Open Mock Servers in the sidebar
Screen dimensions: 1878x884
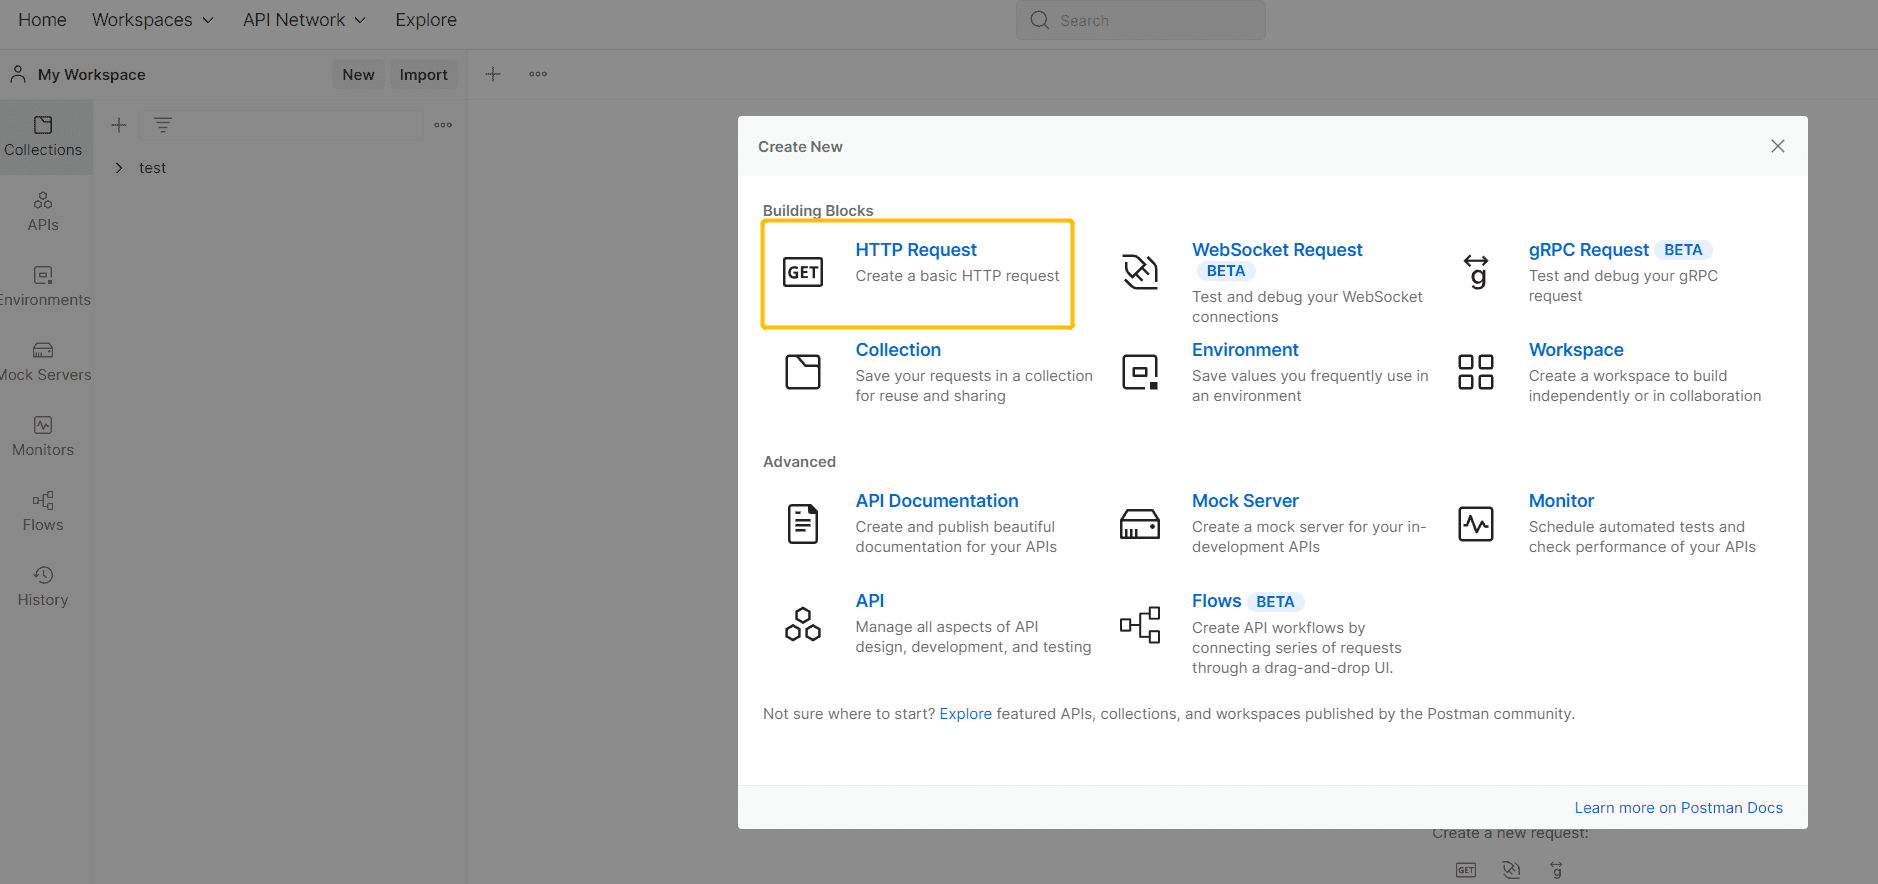pyautogui.click(x=43, y=362)
